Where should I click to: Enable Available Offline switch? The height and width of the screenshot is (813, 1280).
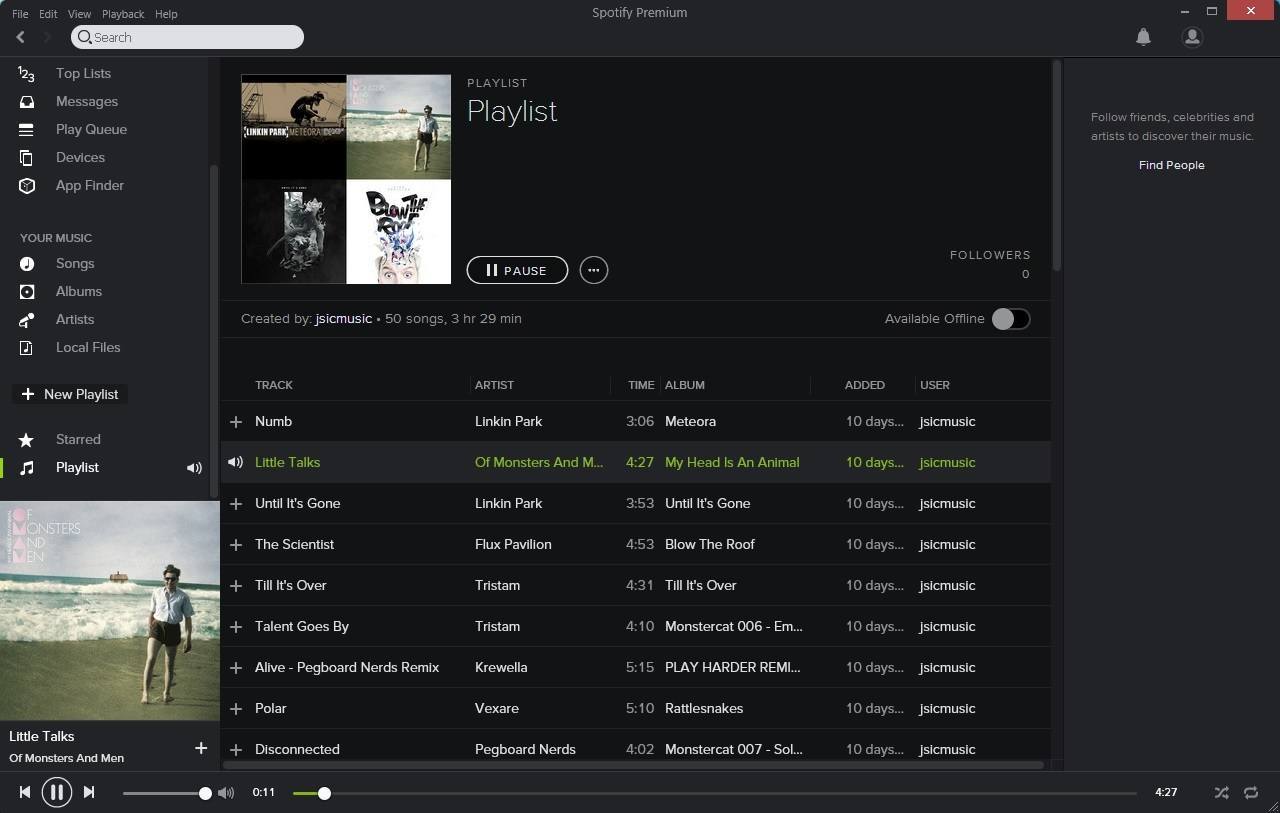[1011, 319]
